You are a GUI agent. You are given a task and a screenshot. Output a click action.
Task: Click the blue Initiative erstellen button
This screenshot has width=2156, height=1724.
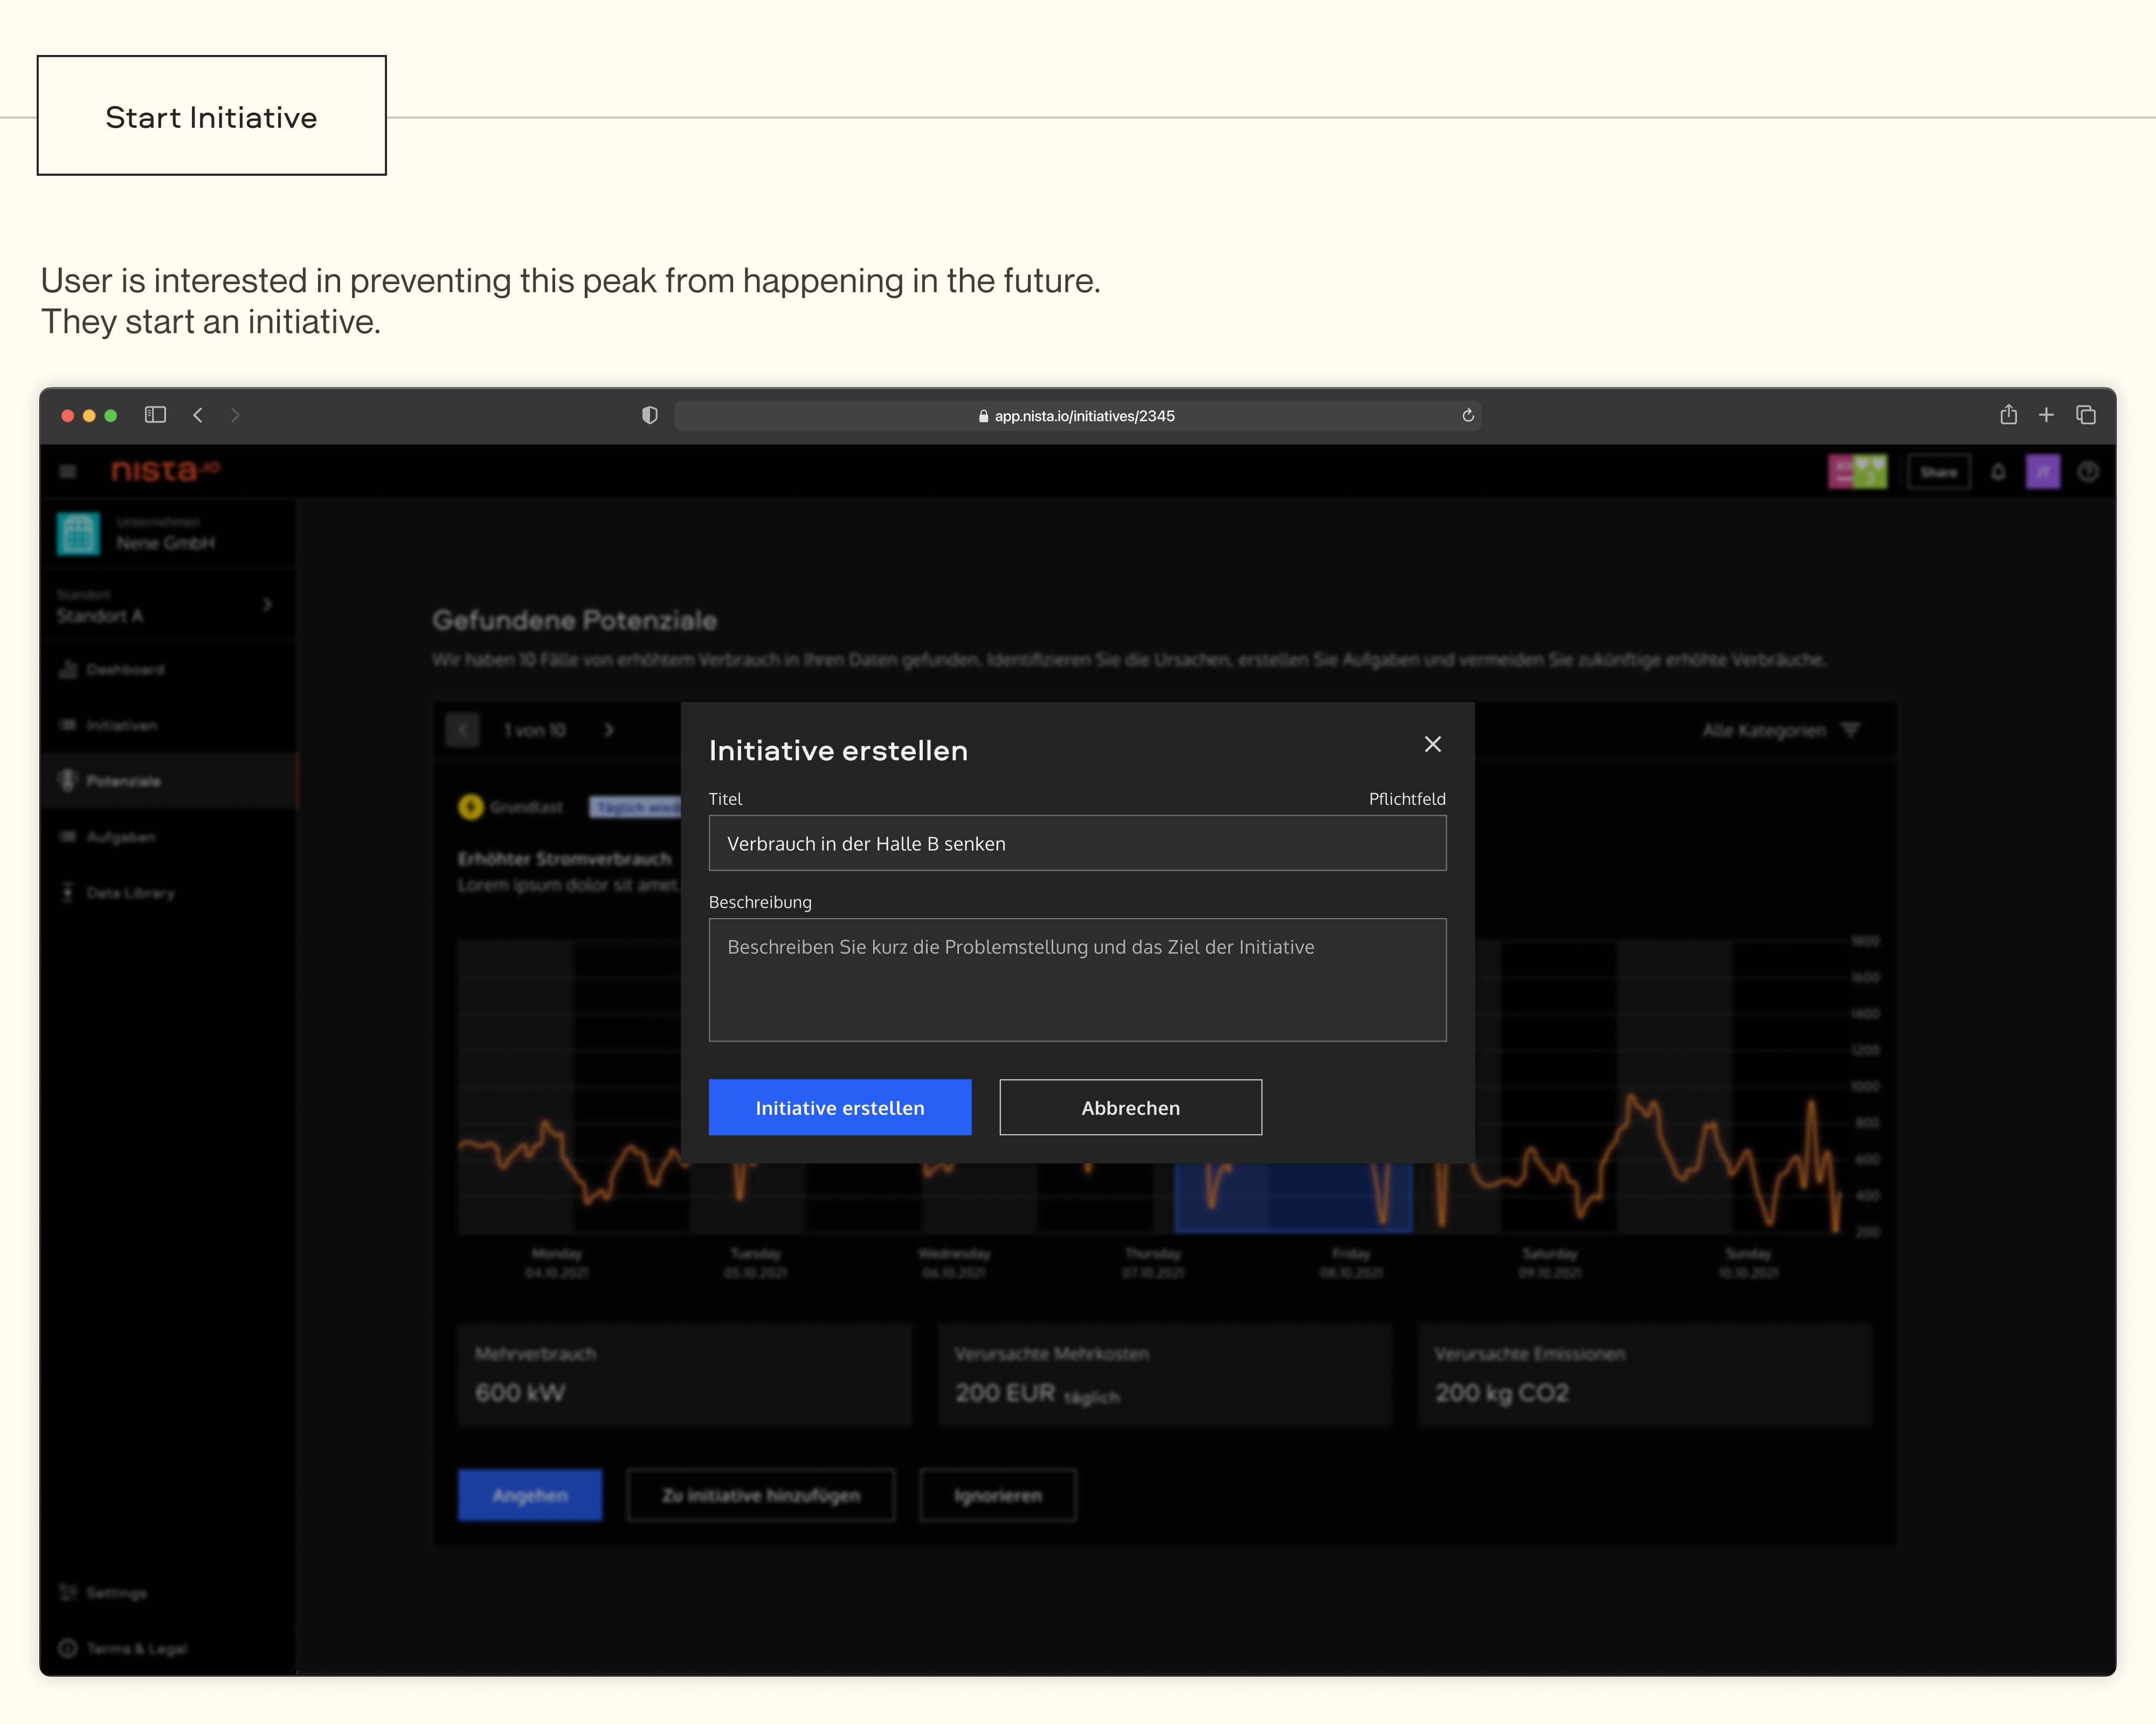(839, 1107)
